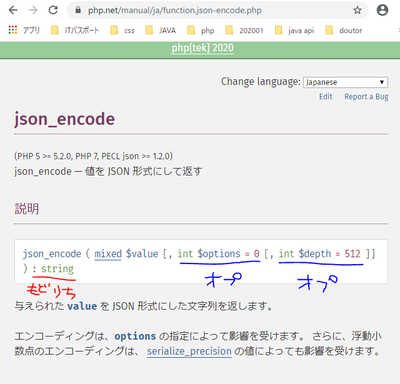Click the json_encode page heading

[65, 119]
